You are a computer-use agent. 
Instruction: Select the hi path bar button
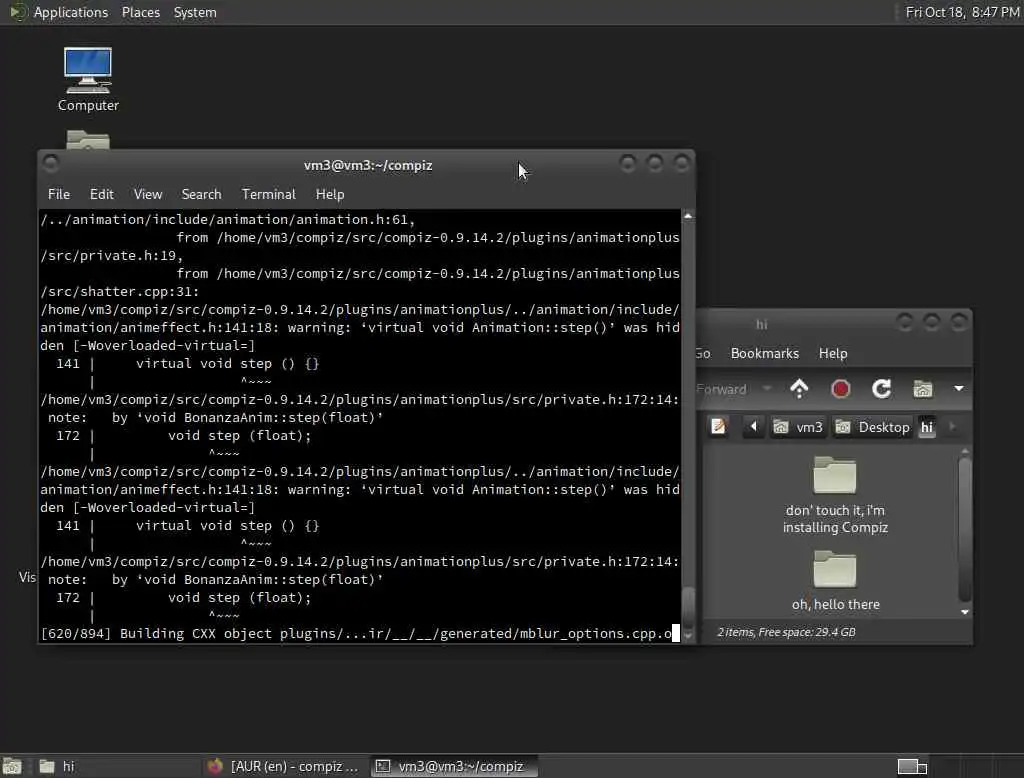point(927,427)
